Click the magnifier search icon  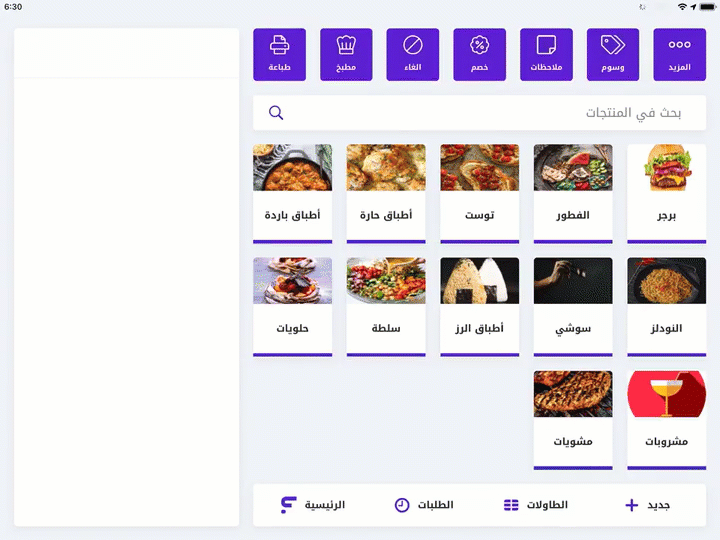(x=276, y=112)
